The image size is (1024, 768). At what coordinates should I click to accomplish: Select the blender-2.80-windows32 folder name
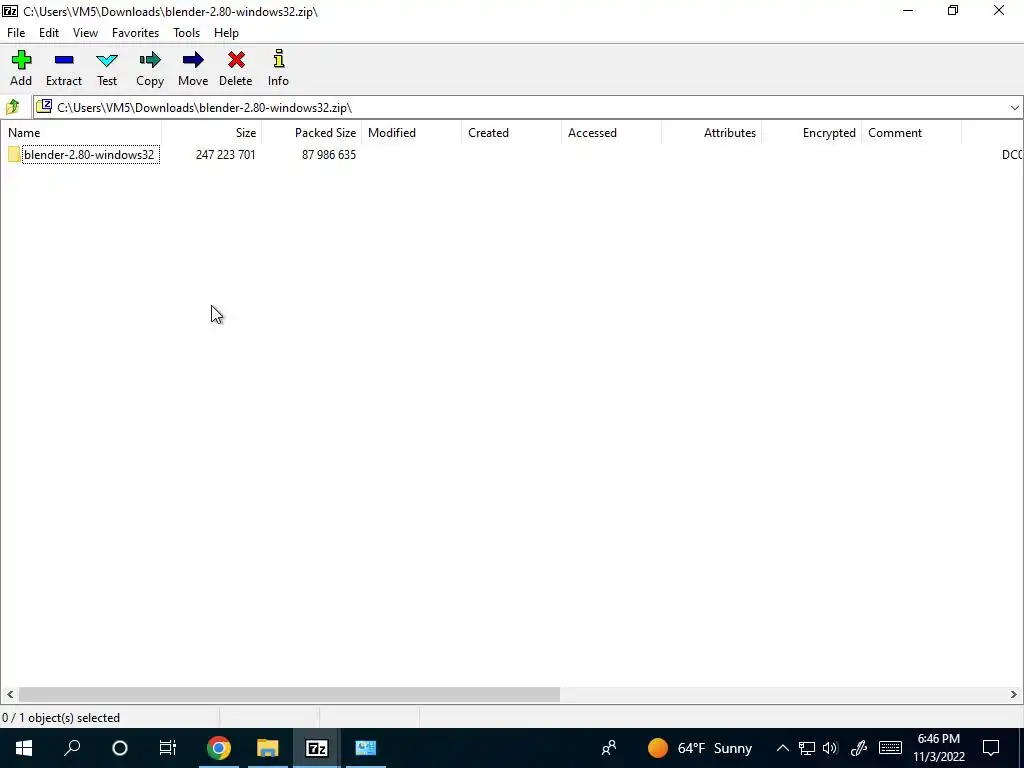point(90,155)
